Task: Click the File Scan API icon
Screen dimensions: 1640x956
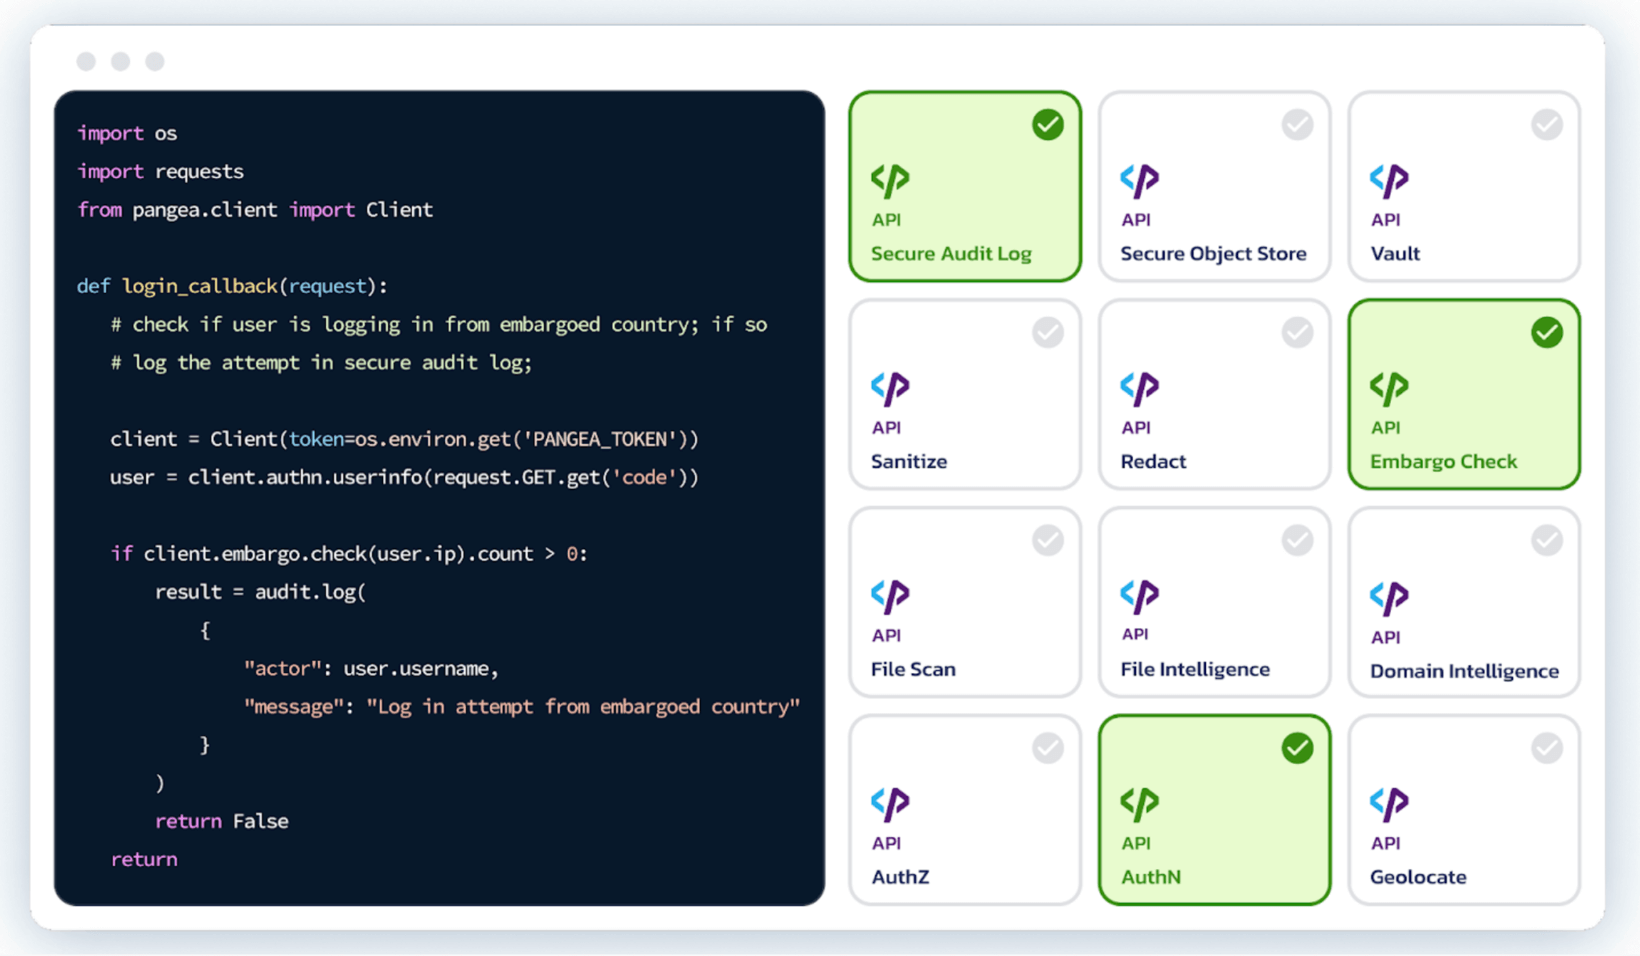Action: (x=889, y=596)
